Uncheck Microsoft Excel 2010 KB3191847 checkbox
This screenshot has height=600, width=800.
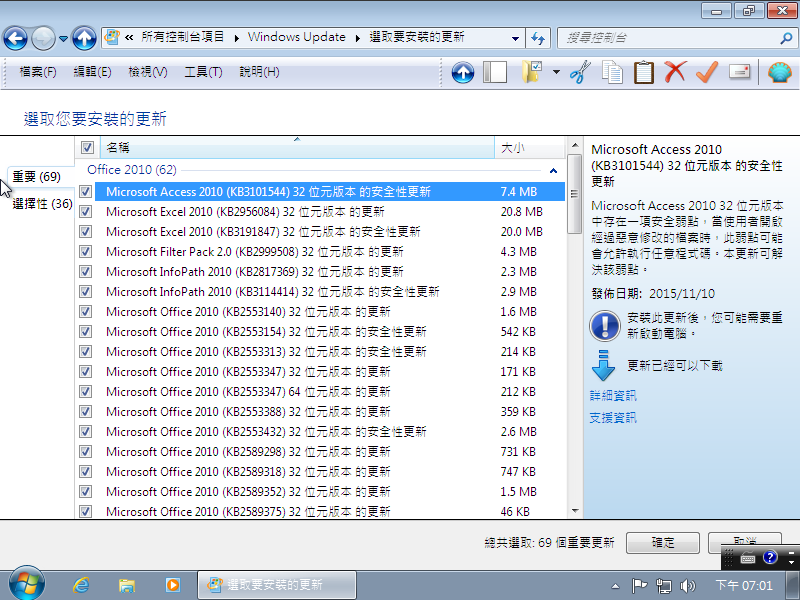(86, 232)
